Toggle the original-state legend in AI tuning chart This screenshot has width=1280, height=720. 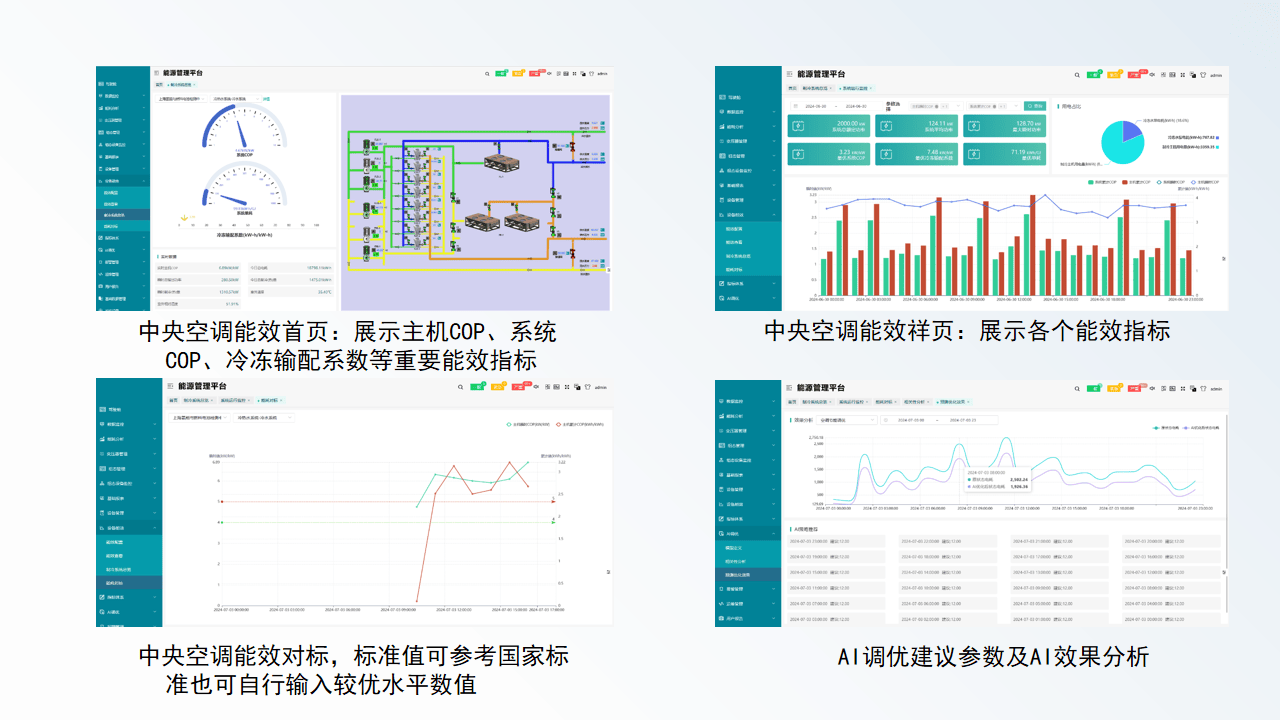coord(1166,427)
